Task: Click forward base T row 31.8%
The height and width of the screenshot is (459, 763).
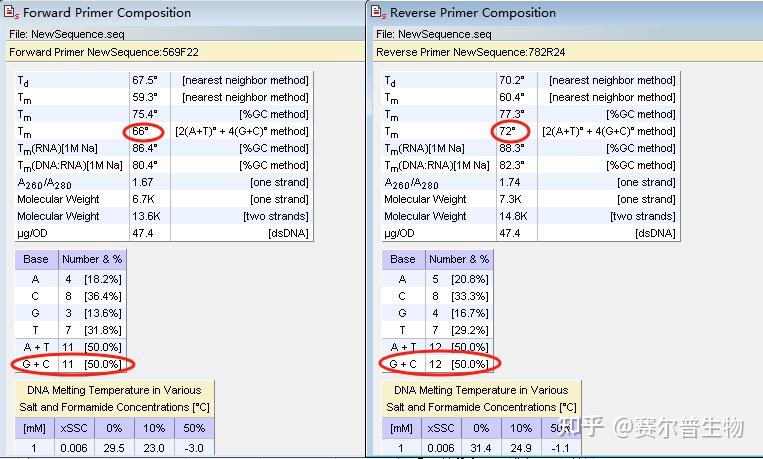Action: click(x=71, y=330)
